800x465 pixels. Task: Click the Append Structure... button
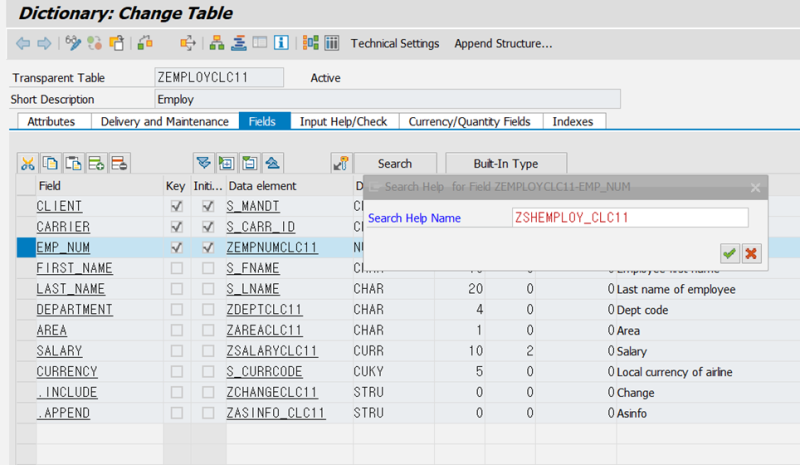coord(503,43)
